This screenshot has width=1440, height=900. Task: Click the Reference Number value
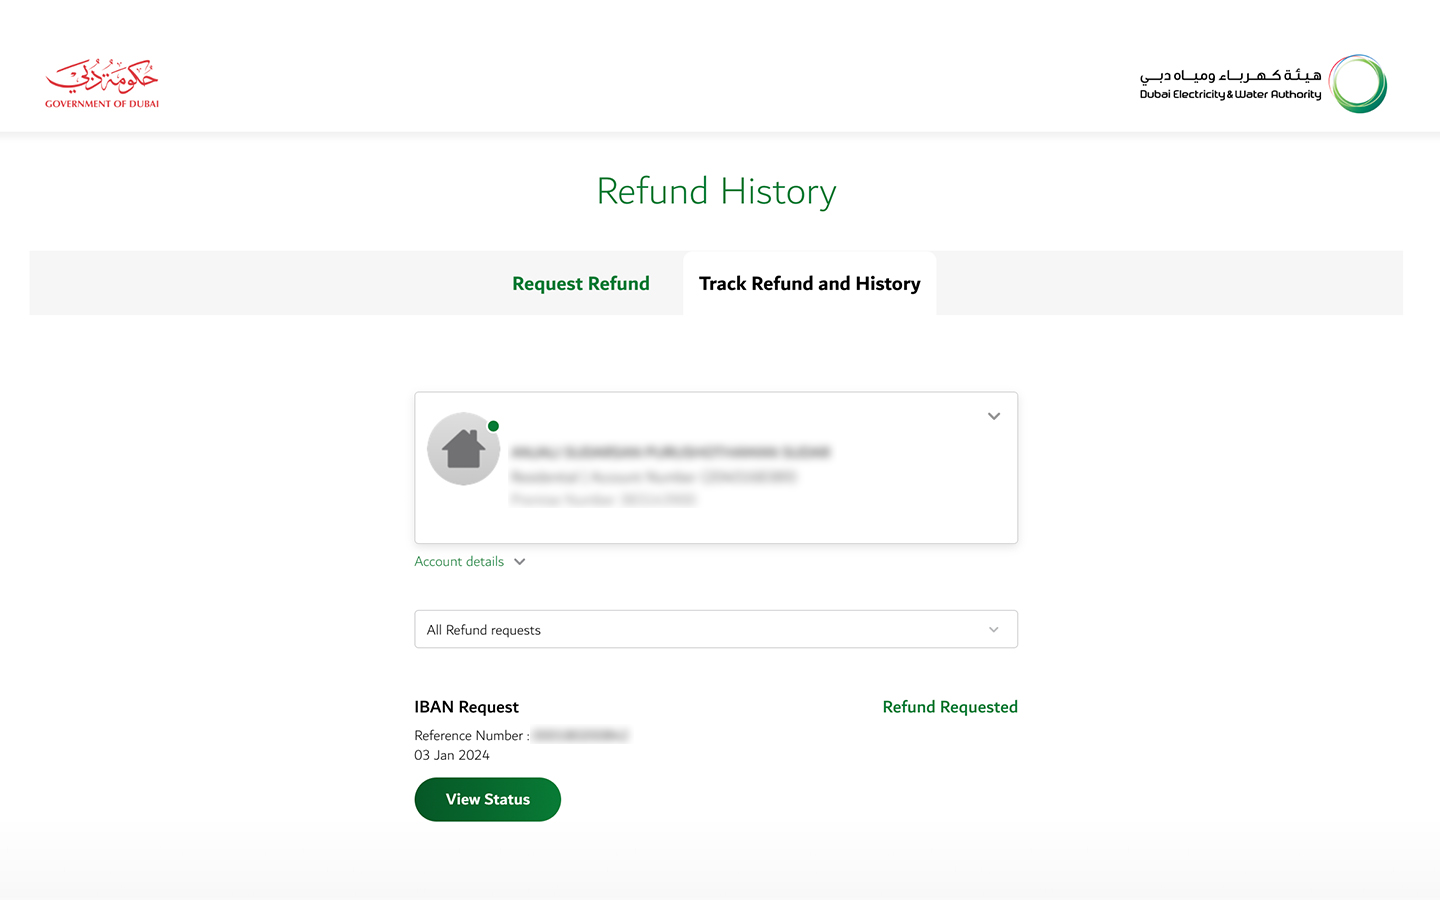(580, 735)
